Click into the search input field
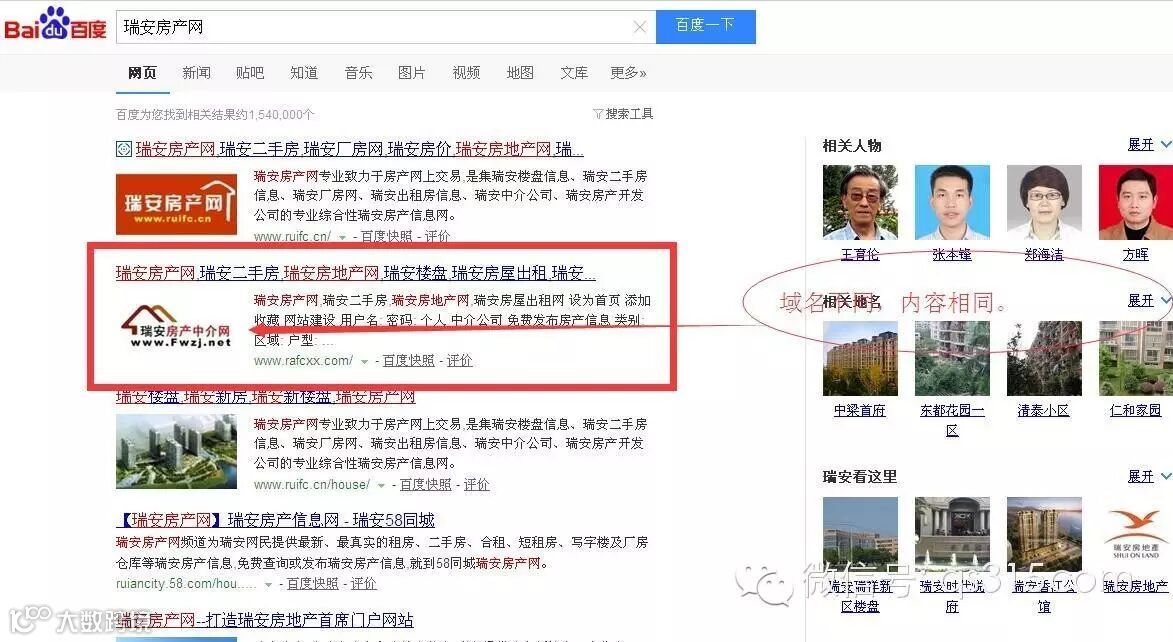This screenshot has width=1173, height=642. [x=374, y=27]
